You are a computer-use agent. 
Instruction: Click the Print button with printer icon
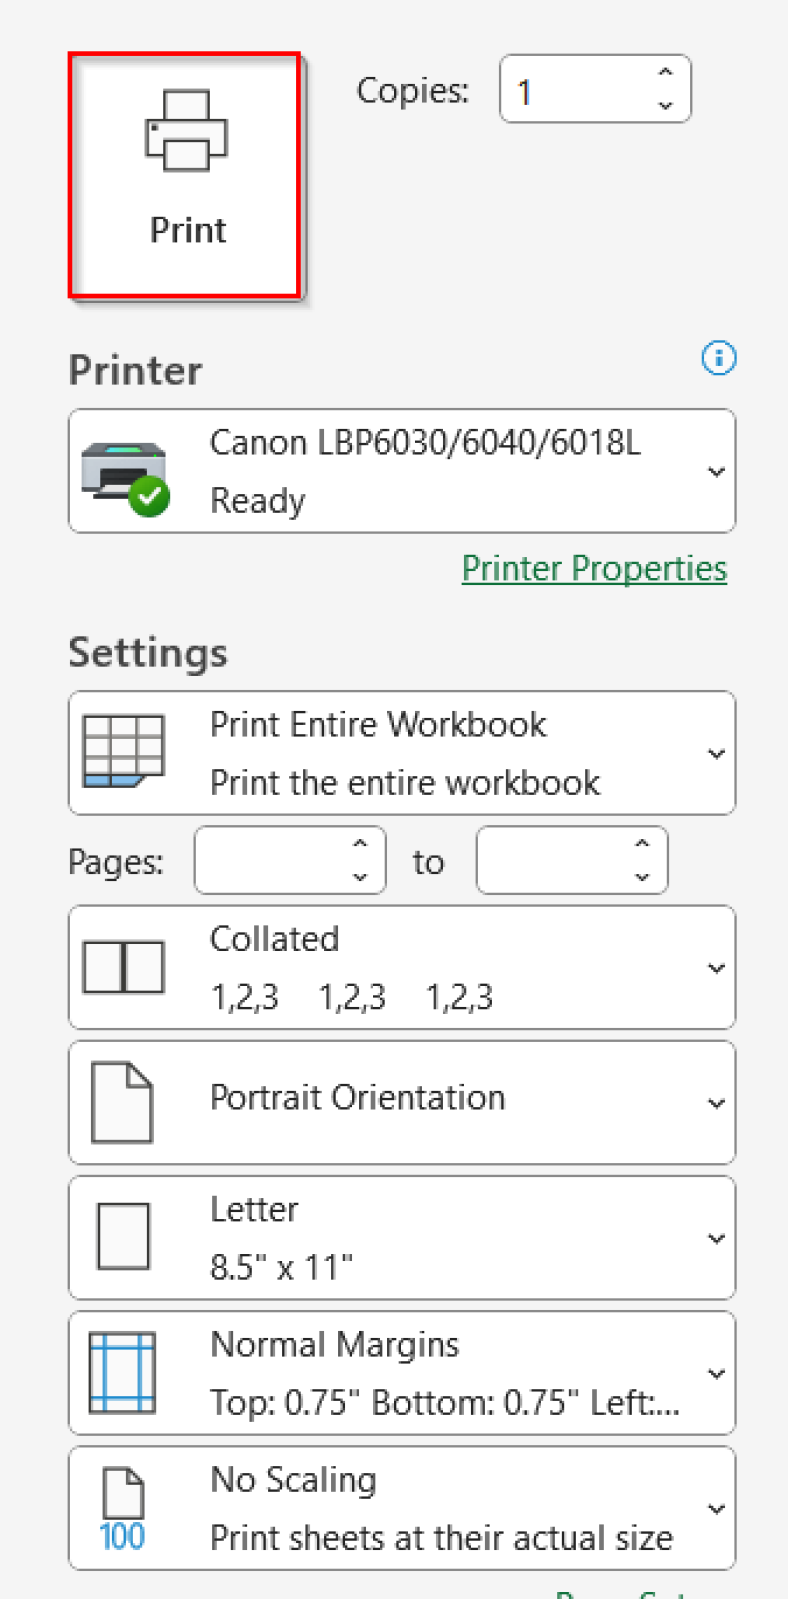point(185,176)
